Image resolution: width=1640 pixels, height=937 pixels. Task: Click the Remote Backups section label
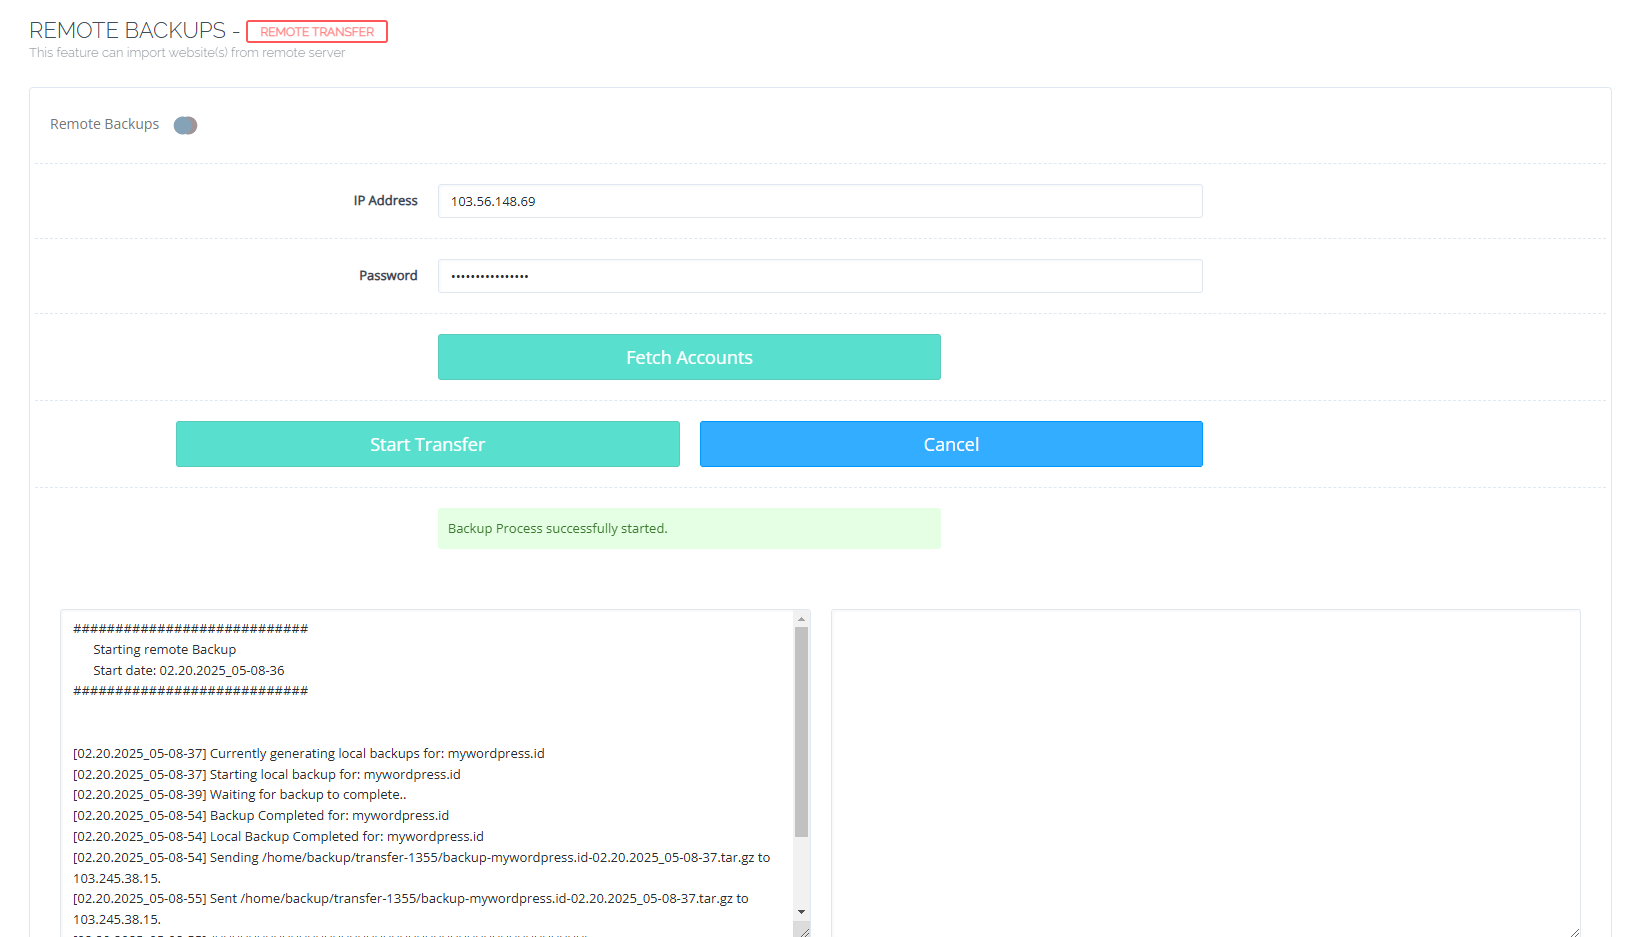tap(104, 124)
